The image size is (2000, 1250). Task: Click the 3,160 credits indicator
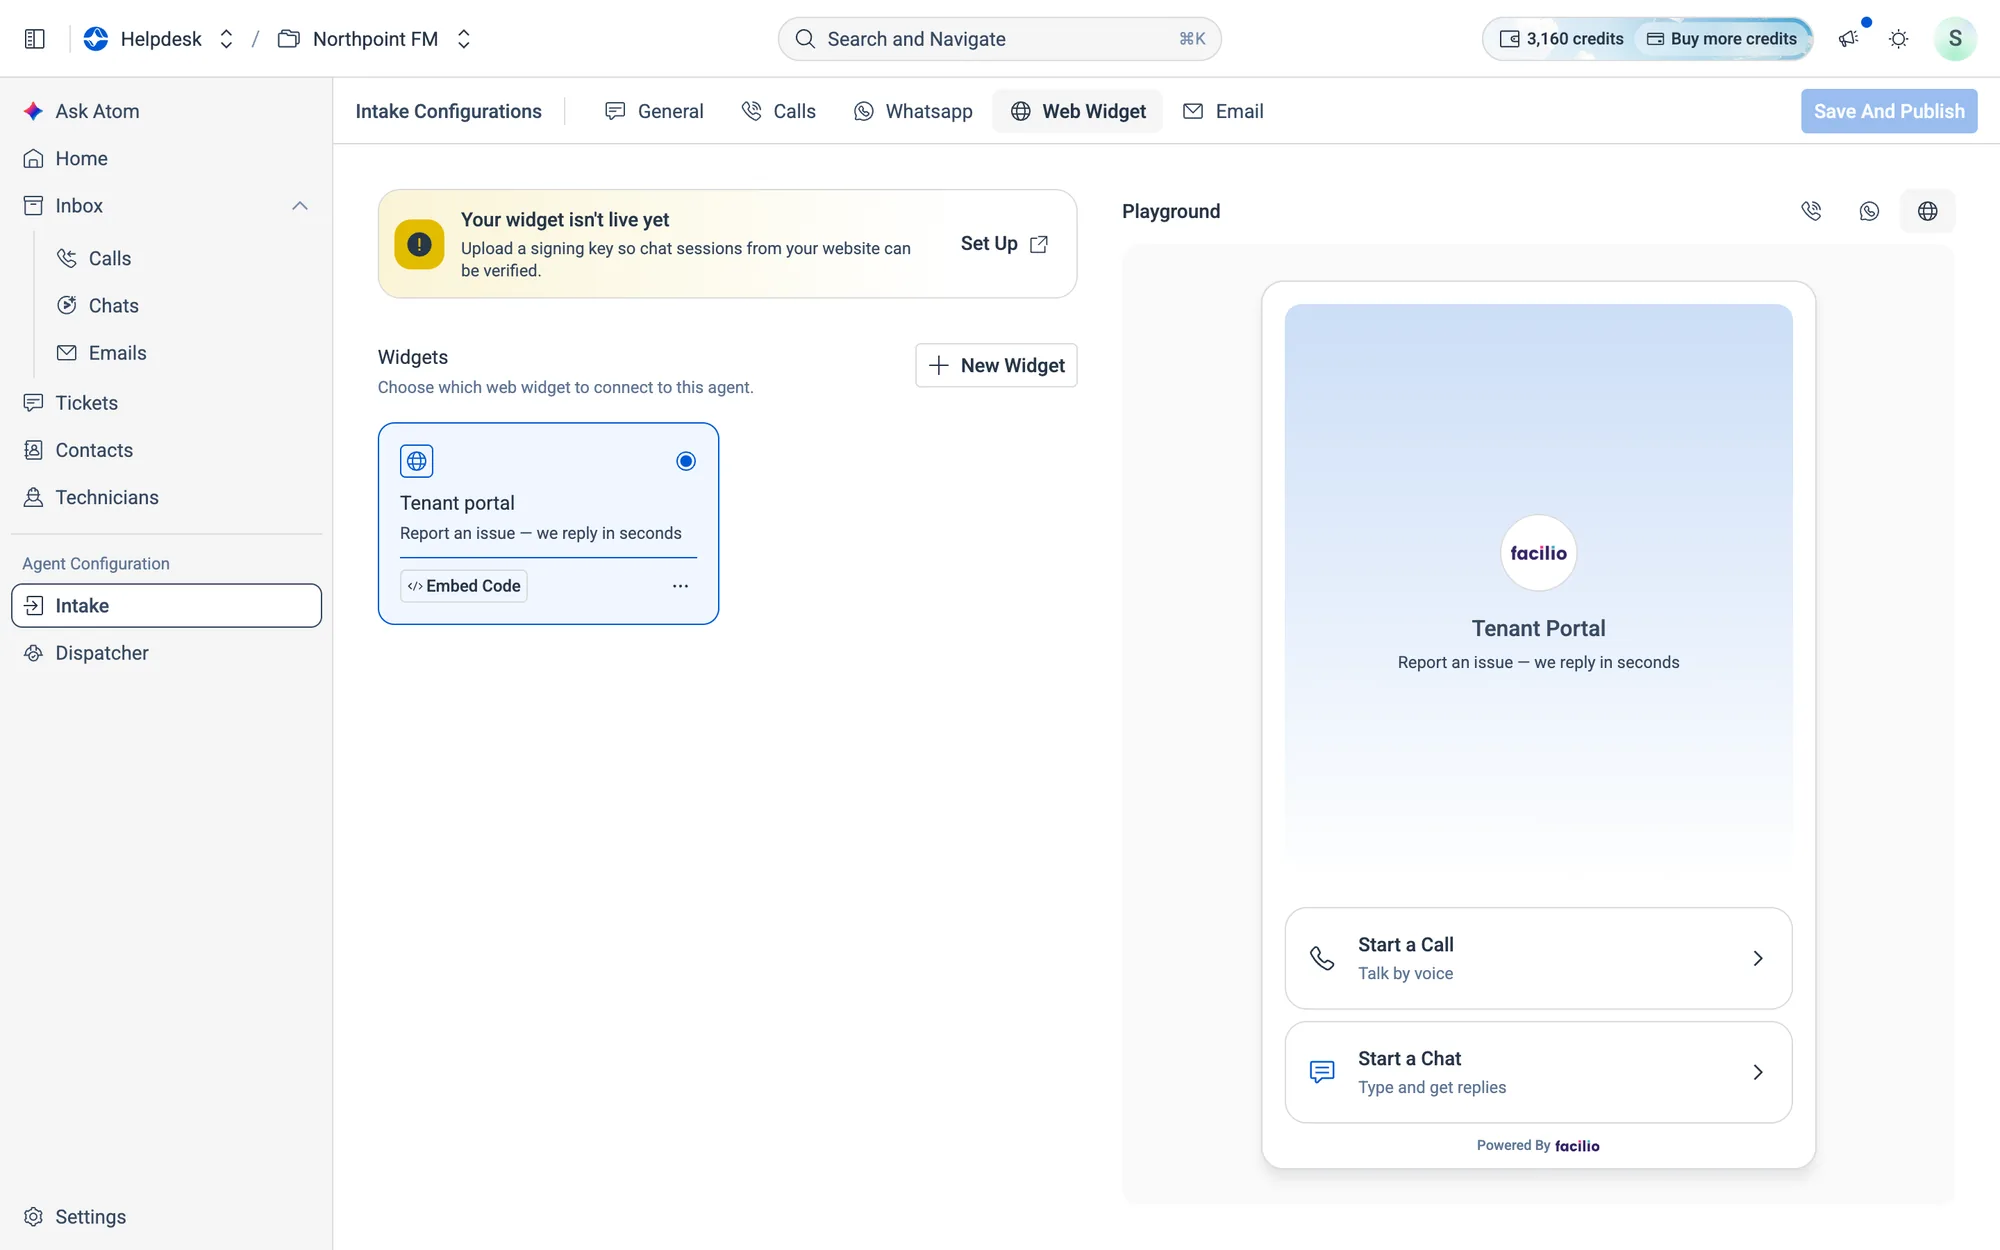click(x=1561, y=39)
